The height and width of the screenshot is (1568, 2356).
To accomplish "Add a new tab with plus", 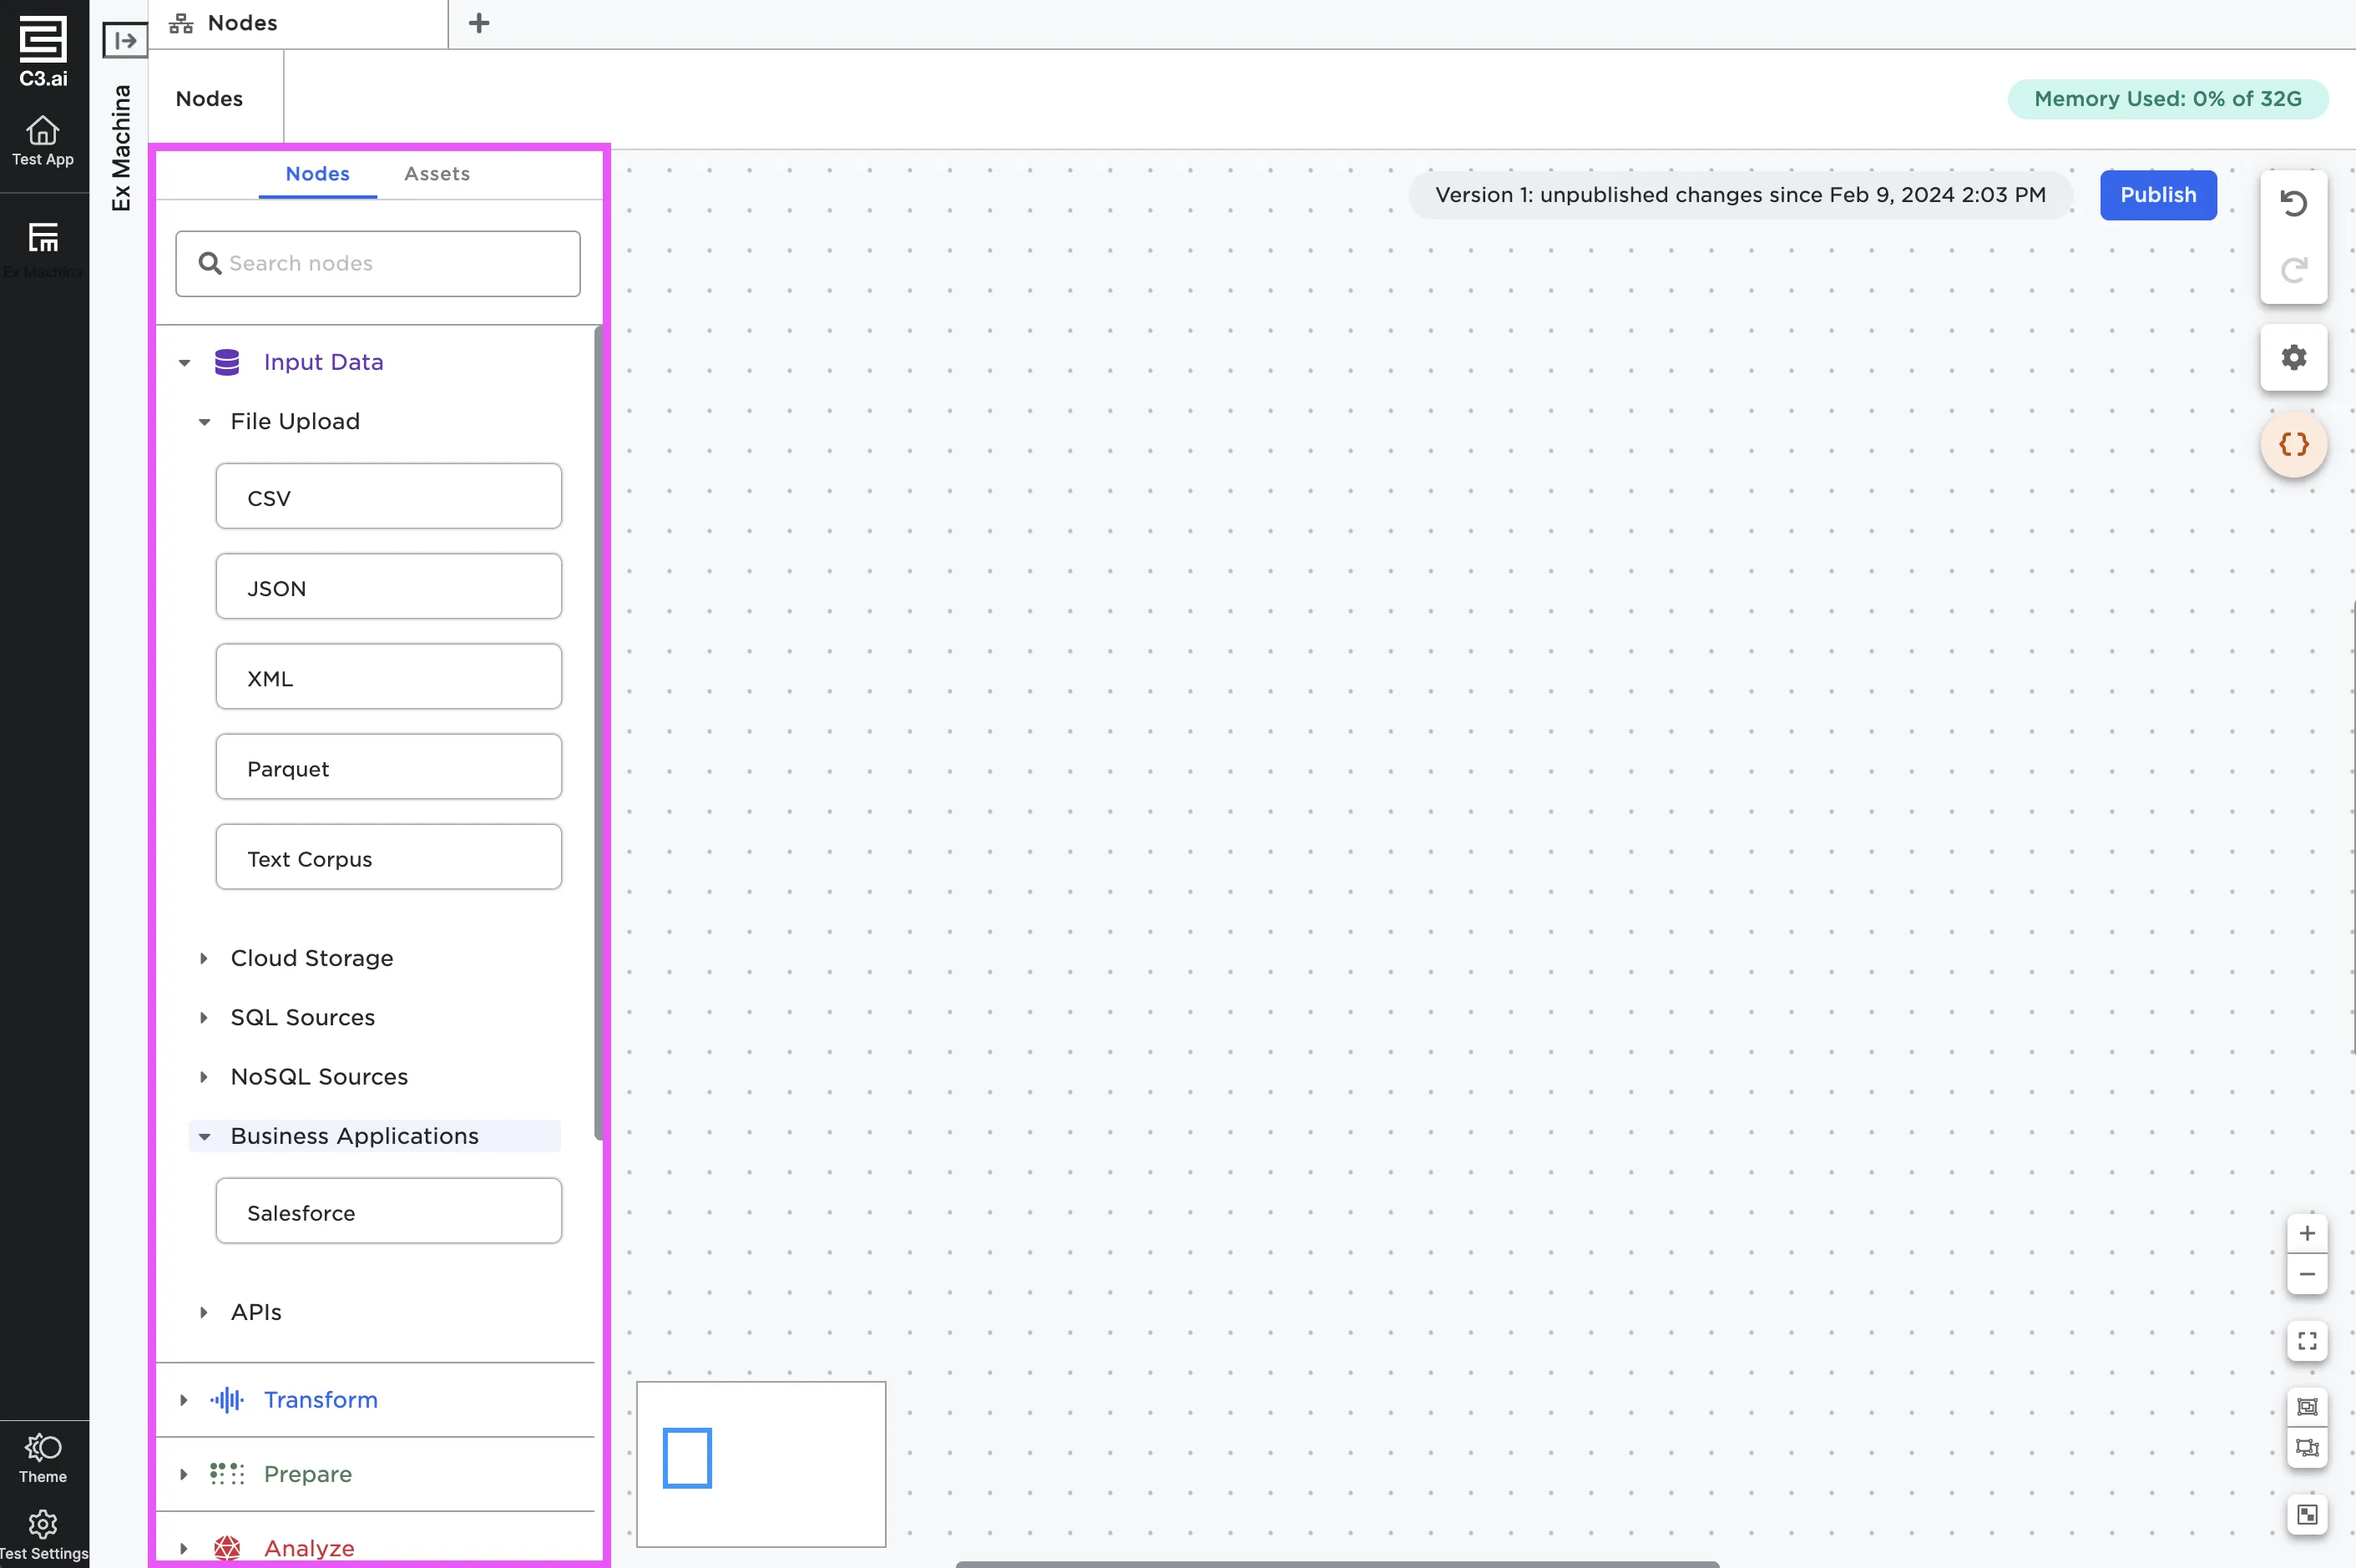I will [x=479, y=23].
